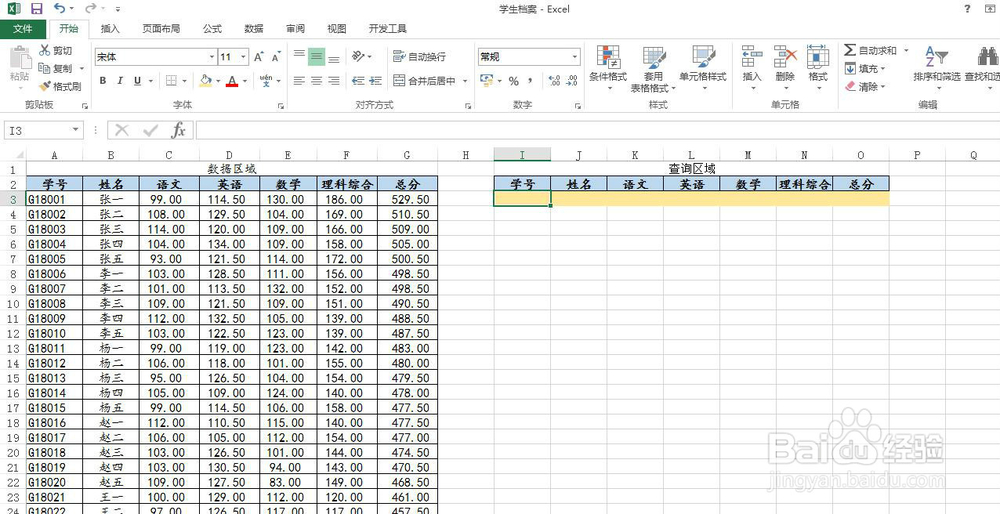
Task: Switch to the Formulas (公式) tab
Action: 212,29
